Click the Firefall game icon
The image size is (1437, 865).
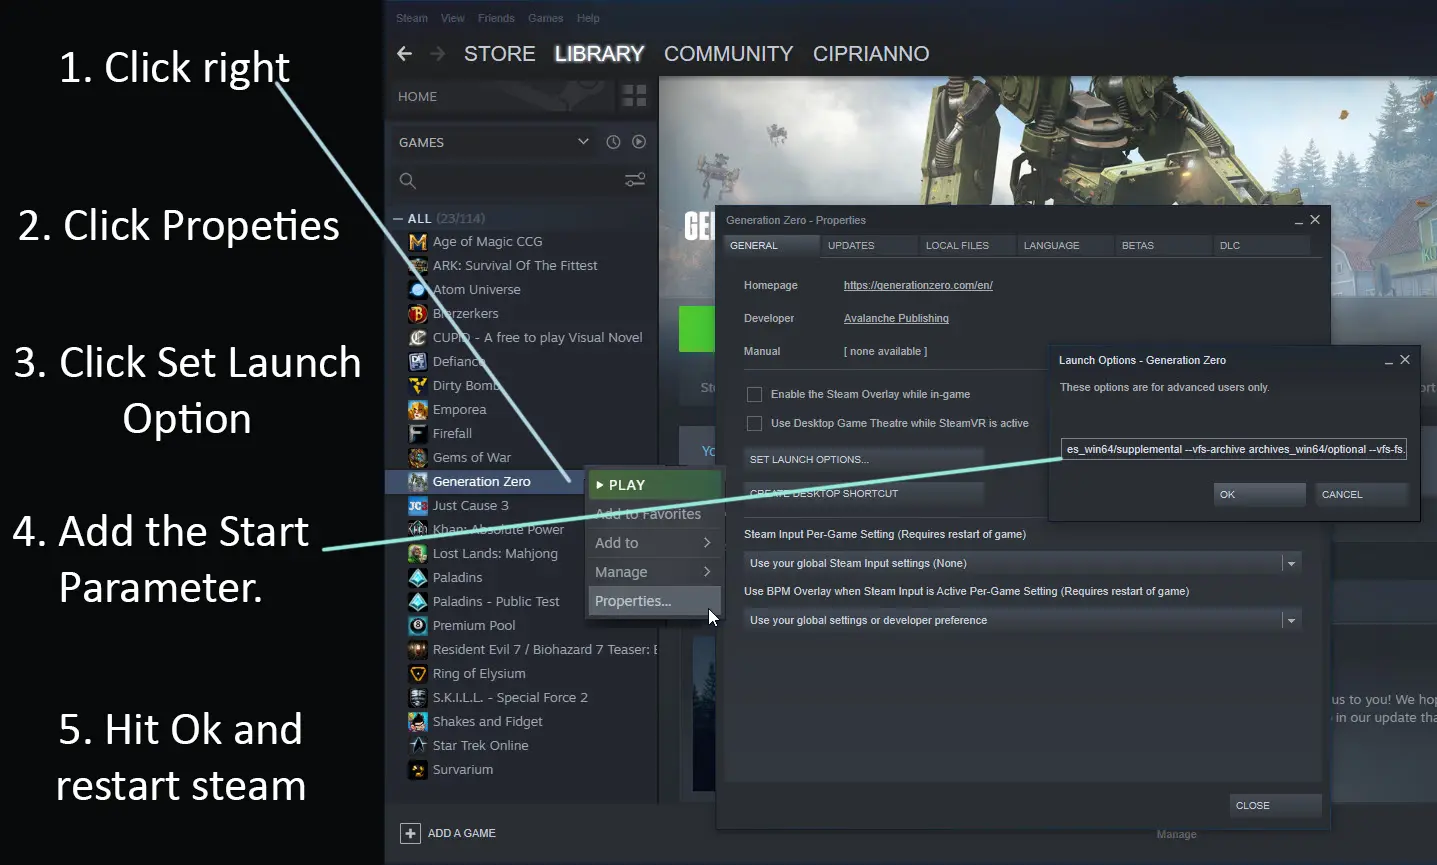418,434
